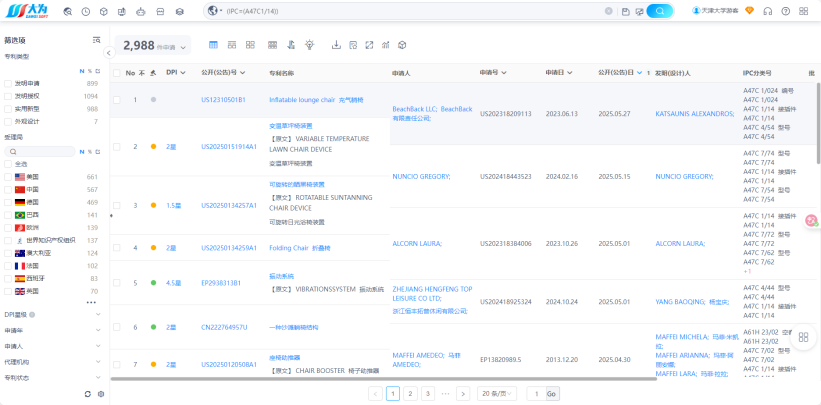Clear the search query with the X icon
821x405 pixels.
[x=608, y=11]
